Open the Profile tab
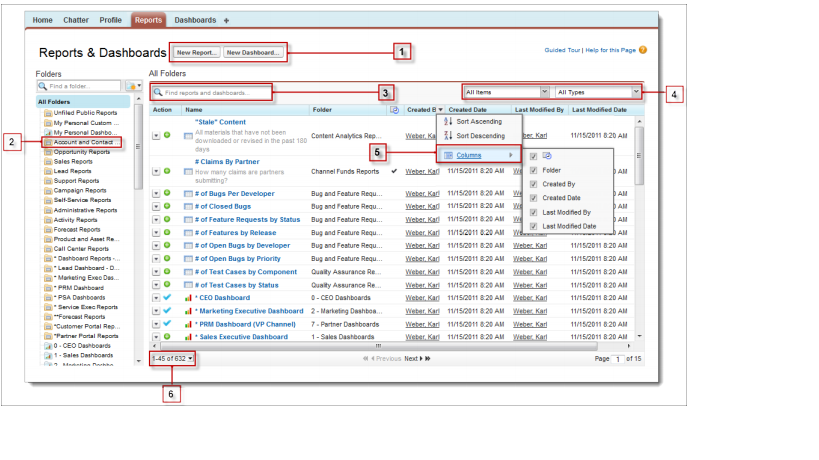The width and height of the screenshot is (819, 460). [110, 20]
